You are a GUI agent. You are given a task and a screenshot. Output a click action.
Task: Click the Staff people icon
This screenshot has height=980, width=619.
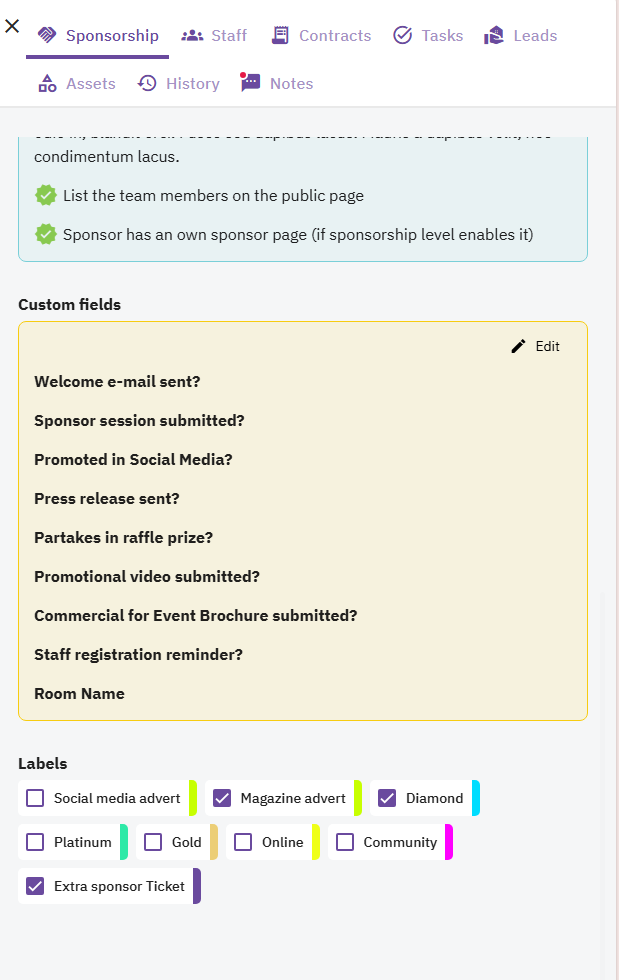click(192, 36)
